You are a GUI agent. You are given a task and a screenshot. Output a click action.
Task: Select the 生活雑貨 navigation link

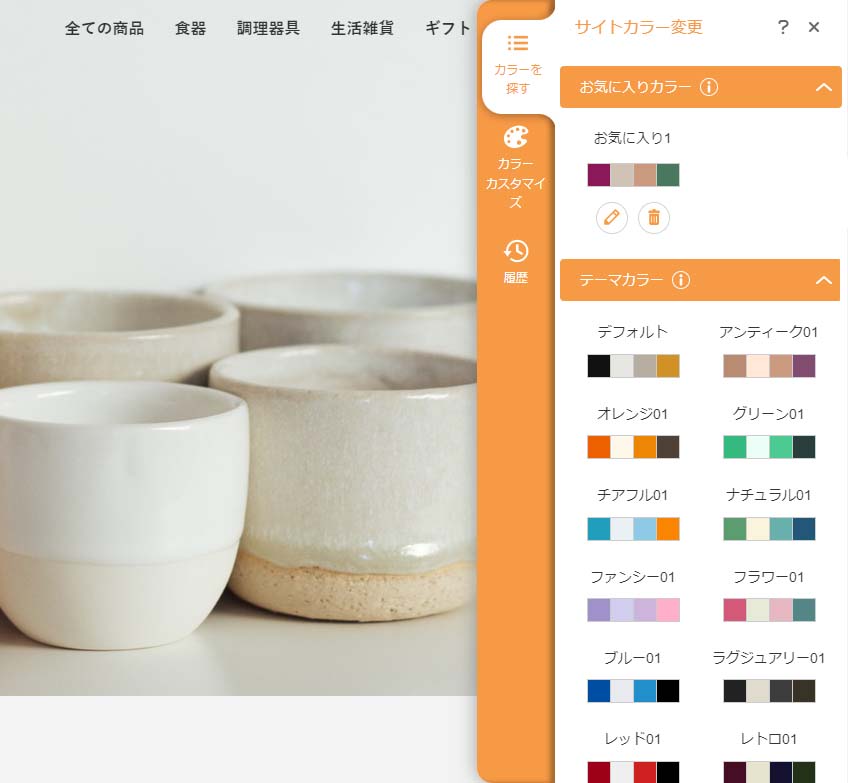click(x=362, y=28)
